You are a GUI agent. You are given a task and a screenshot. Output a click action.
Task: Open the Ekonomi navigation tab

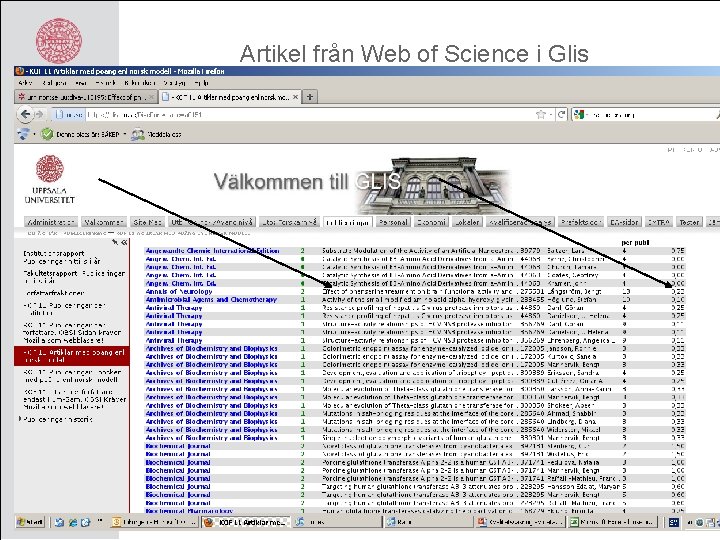point(431,222)
